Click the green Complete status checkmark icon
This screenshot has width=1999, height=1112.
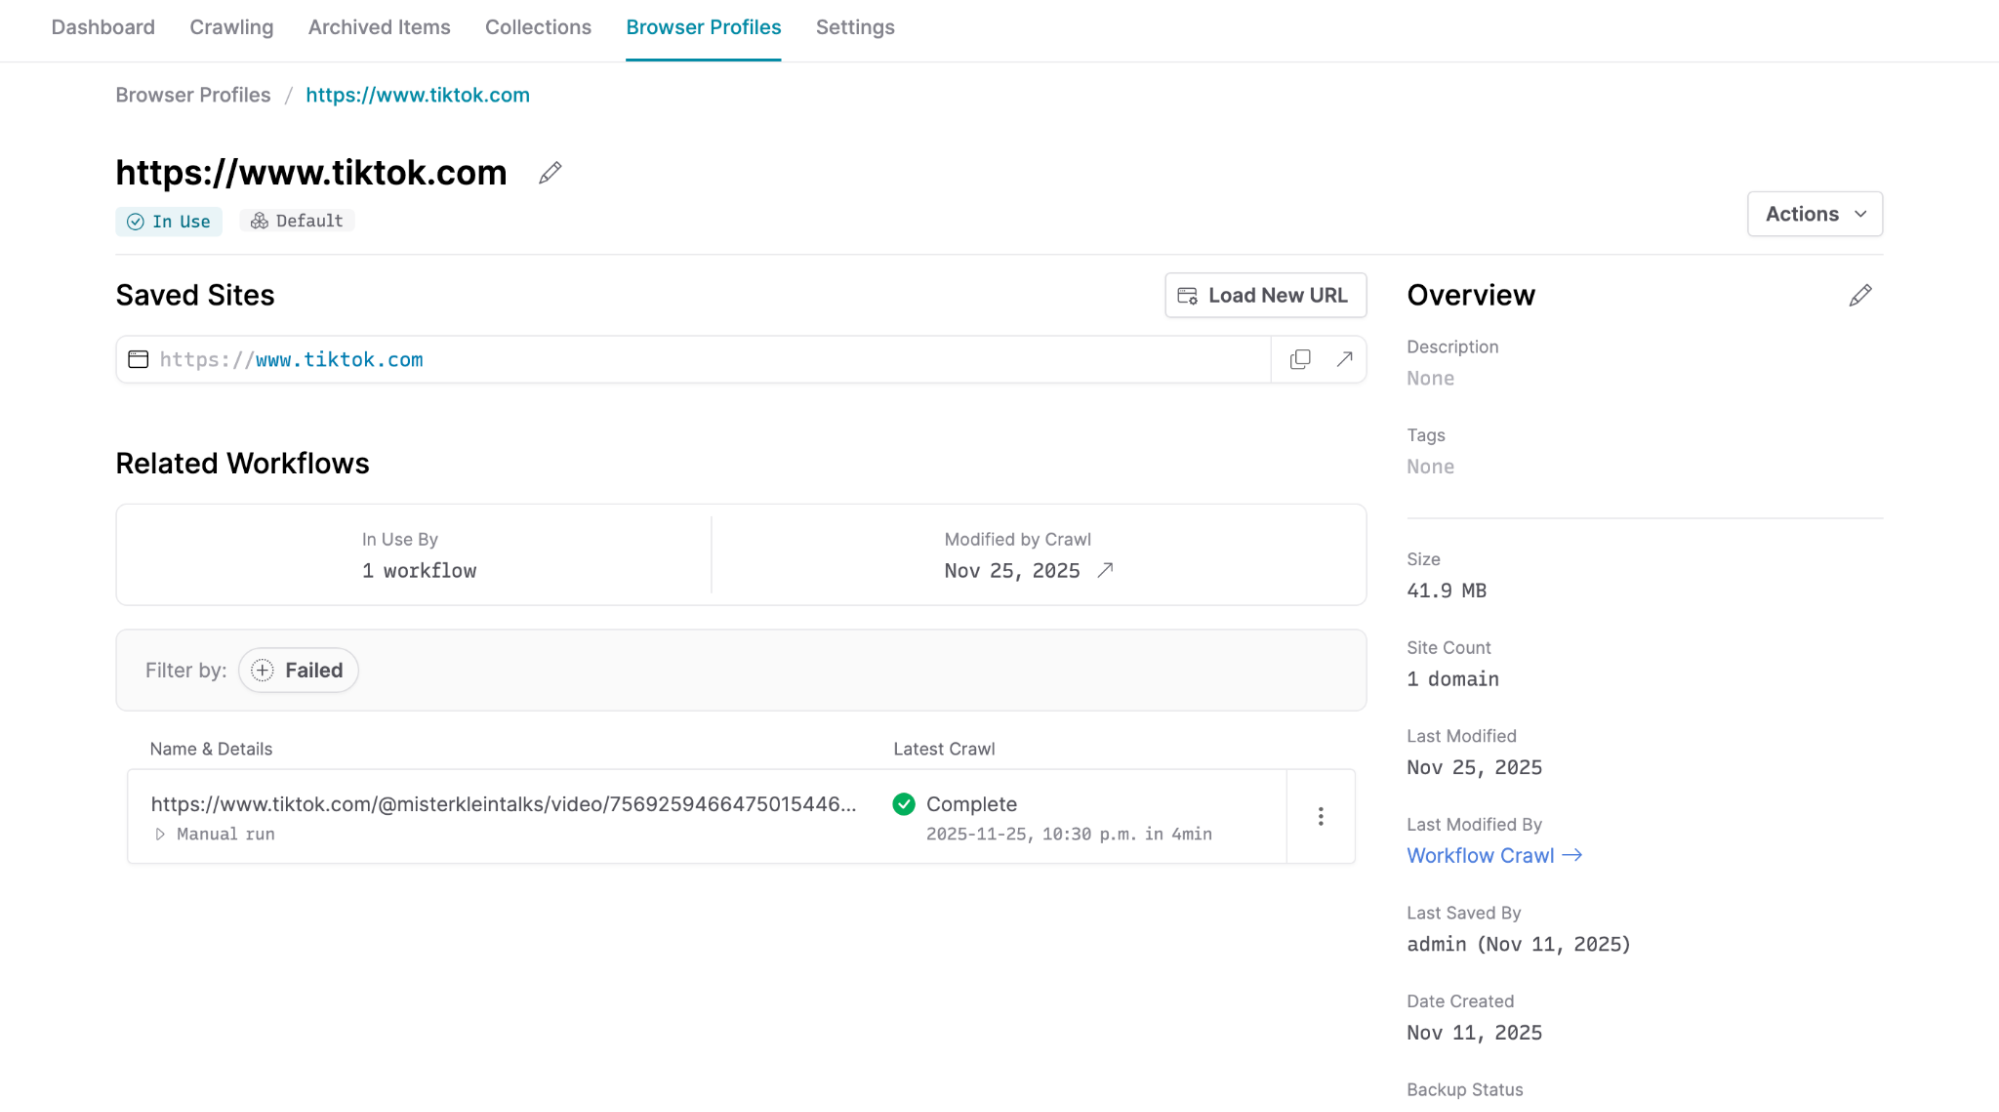(x=903, y=803)
